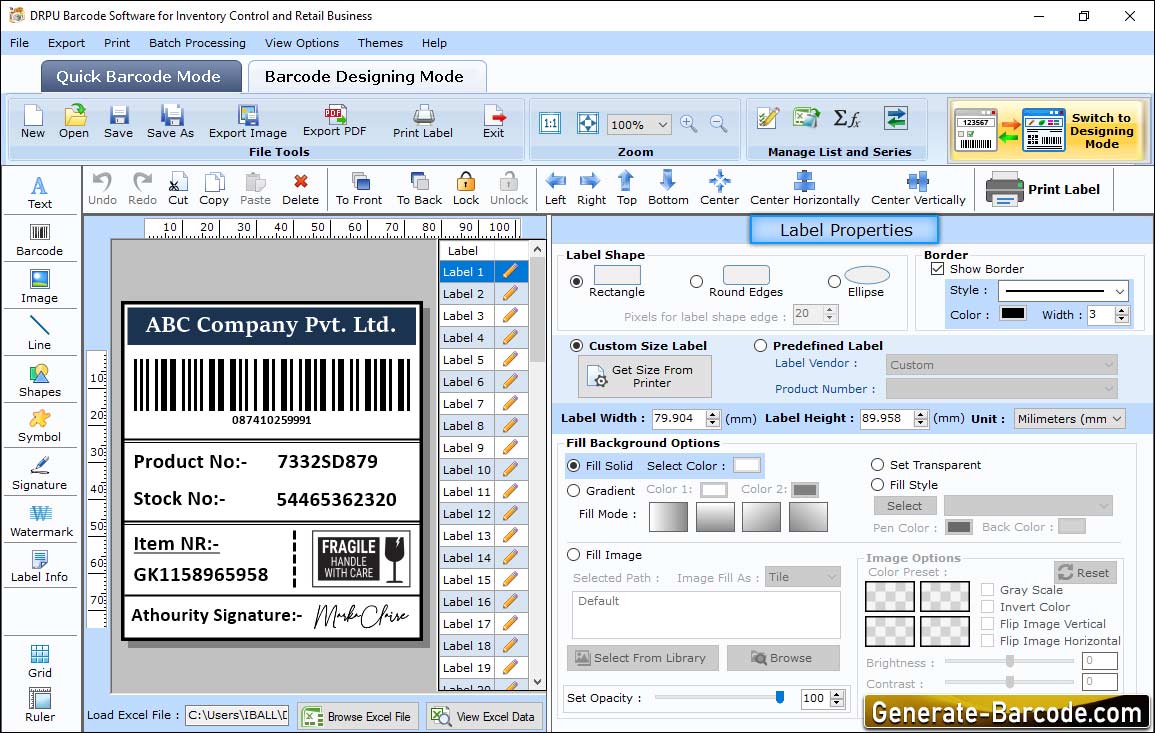Choose the Fill Image radio button
The image size is (1155, 733).
[x=574, y=555]
